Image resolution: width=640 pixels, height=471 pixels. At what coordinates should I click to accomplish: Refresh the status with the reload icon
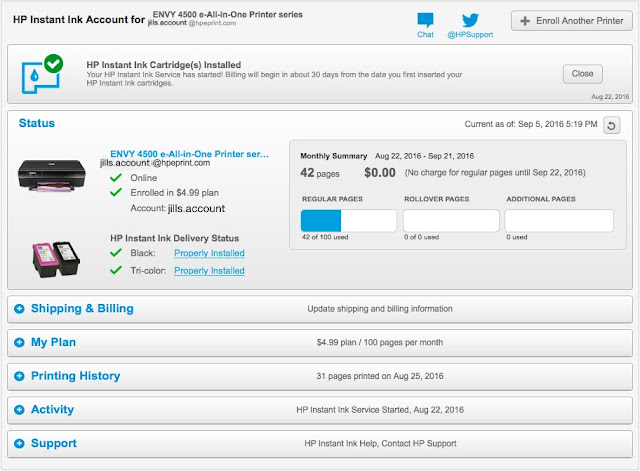point(611,125)
